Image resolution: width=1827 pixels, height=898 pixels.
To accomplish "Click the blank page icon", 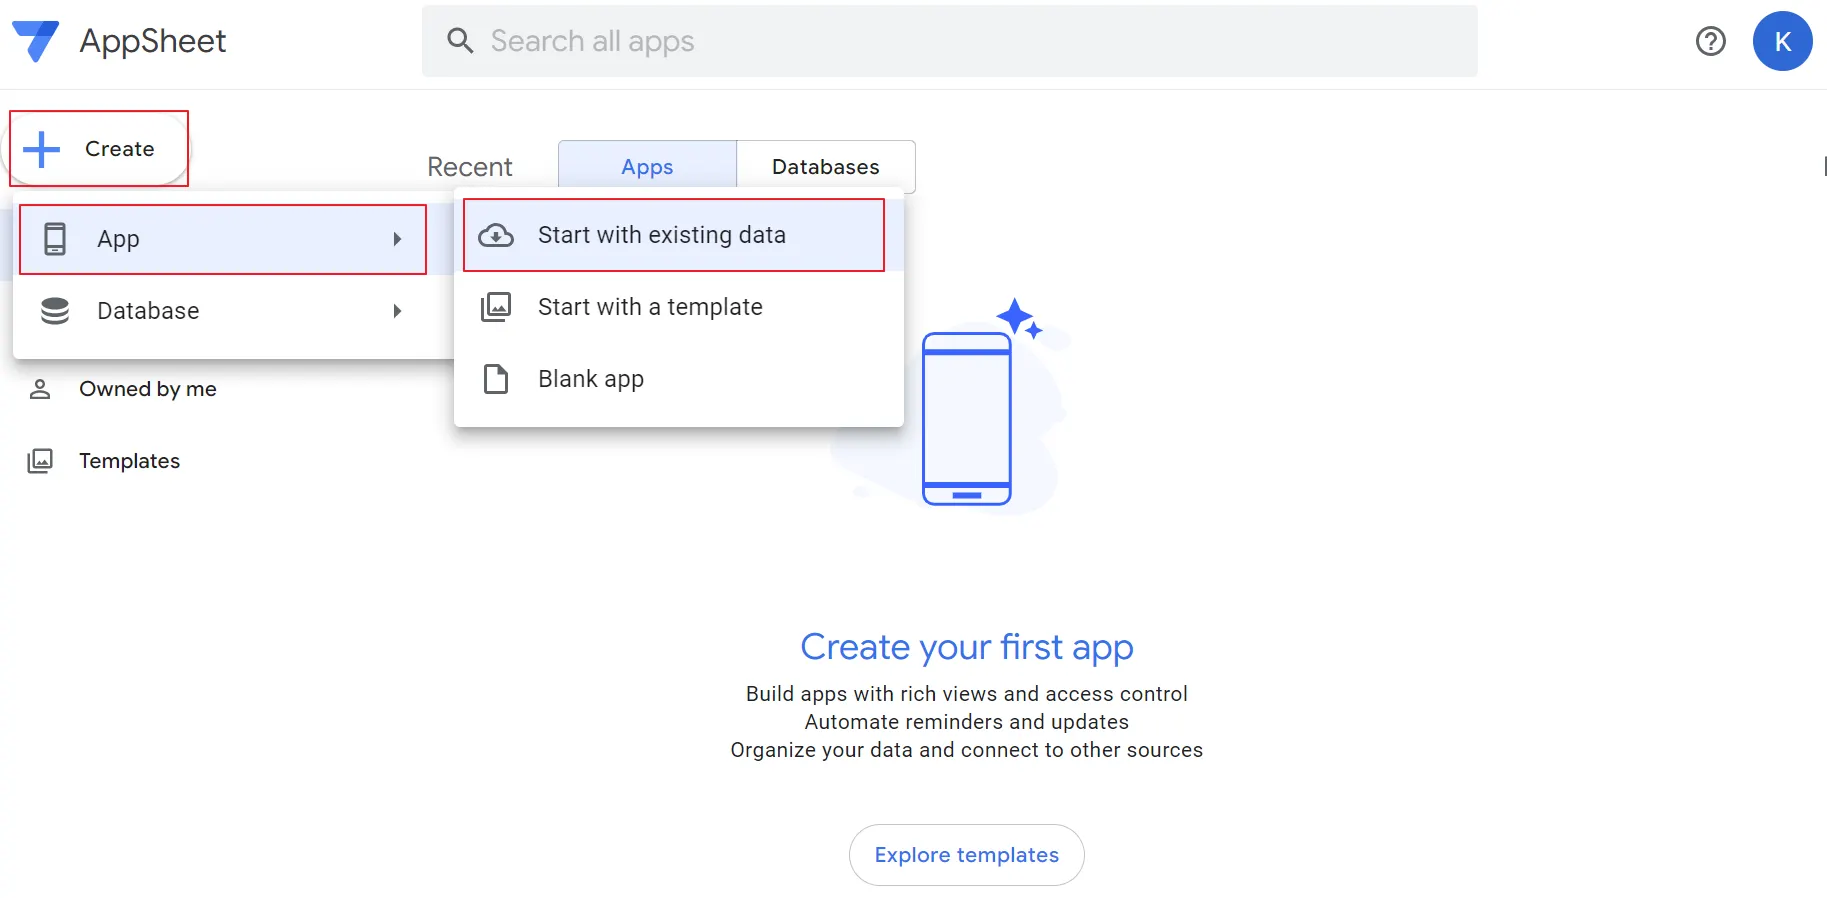I will coord(496,379).
